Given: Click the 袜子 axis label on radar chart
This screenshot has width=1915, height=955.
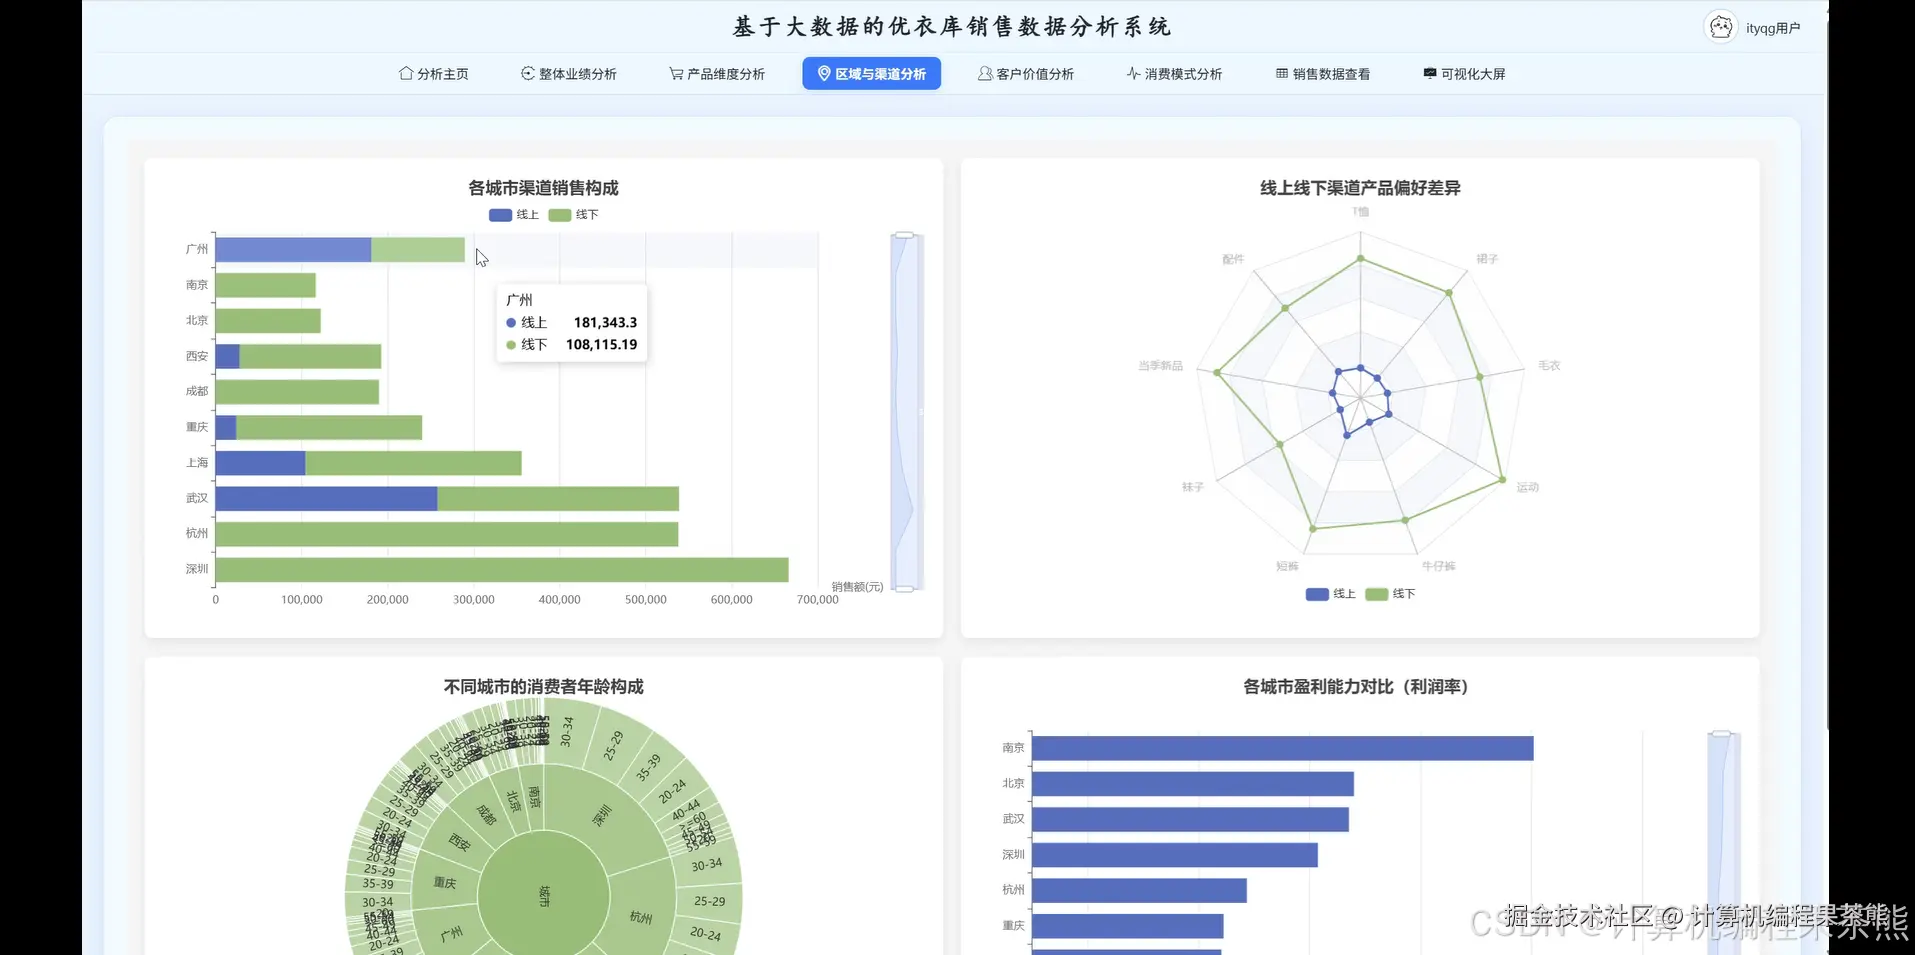Looking at the screenshot, I should point(1193,487).
